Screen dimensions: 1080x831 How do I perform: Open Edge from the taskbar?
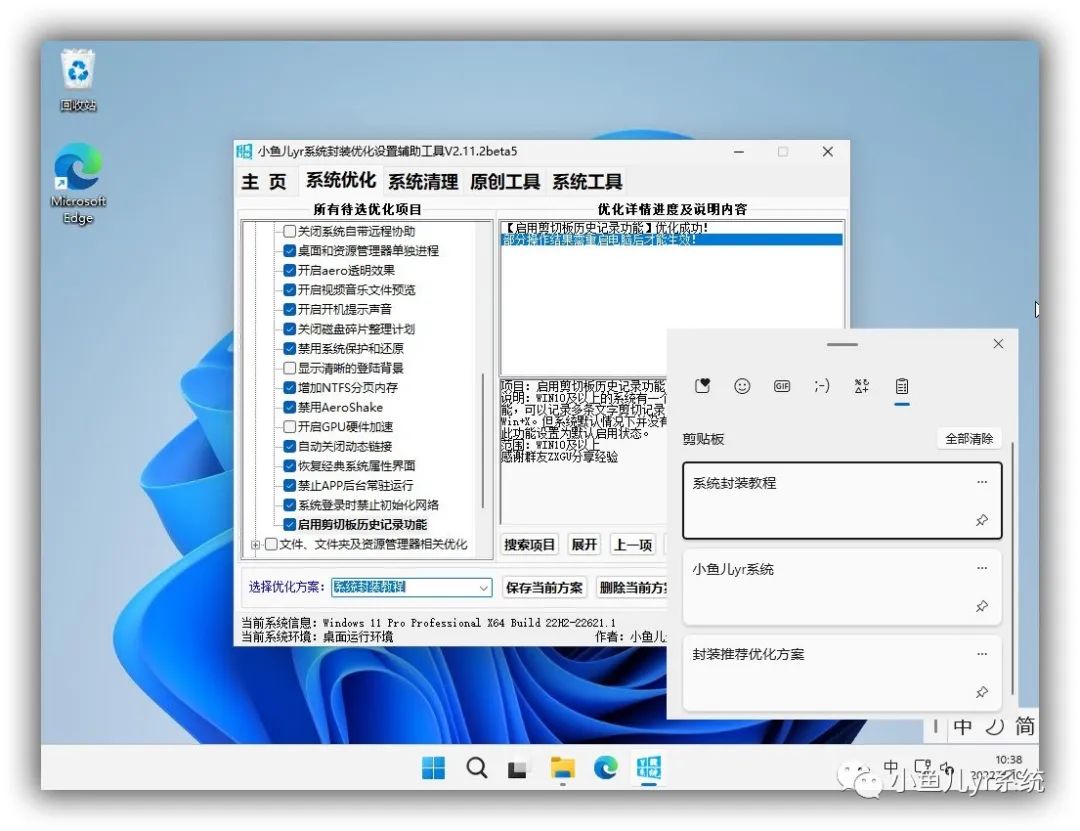pyautogui.click(x=605, y=768)
